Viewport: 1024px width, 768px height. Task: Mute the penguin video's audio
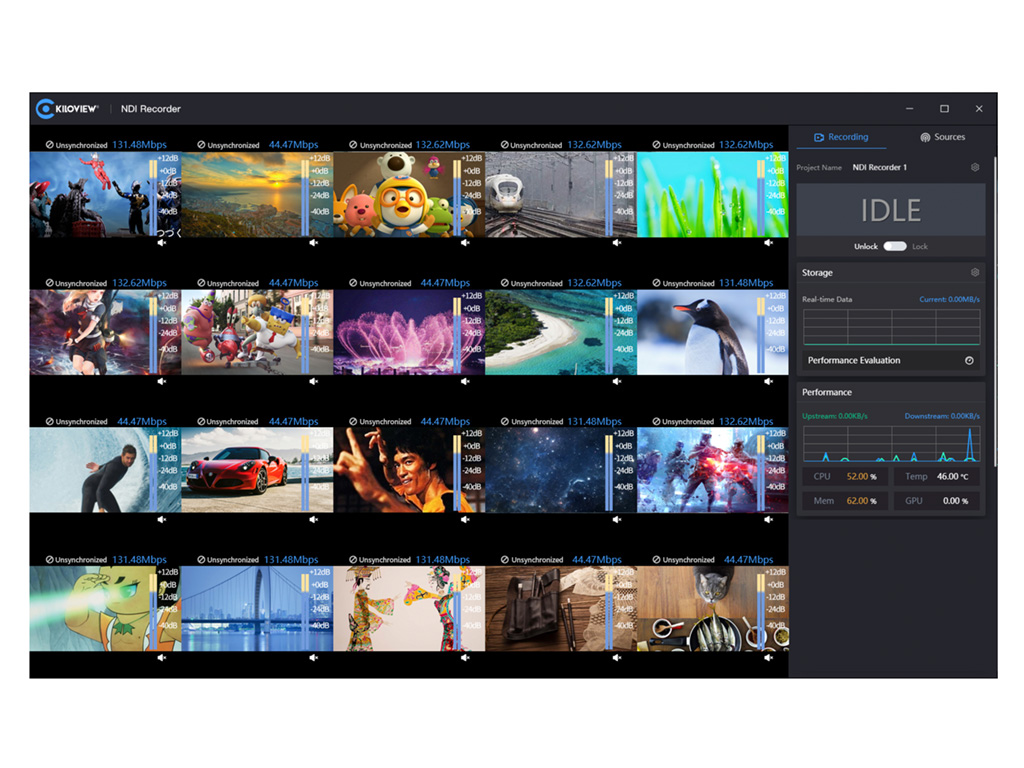(767, 381)
